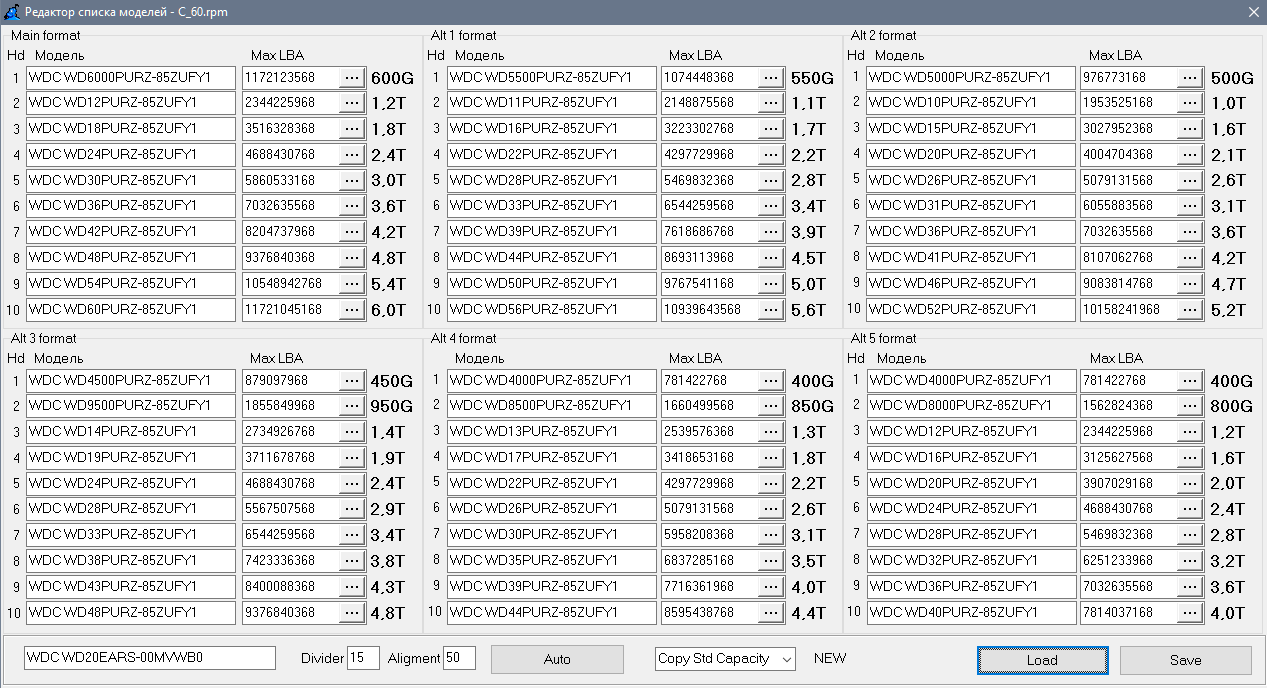Image resolution: width=1267 pixels, height=688 pixels.
Task: Open '...' button beside Max LBA 1172123568
Action: pos(352,77)
